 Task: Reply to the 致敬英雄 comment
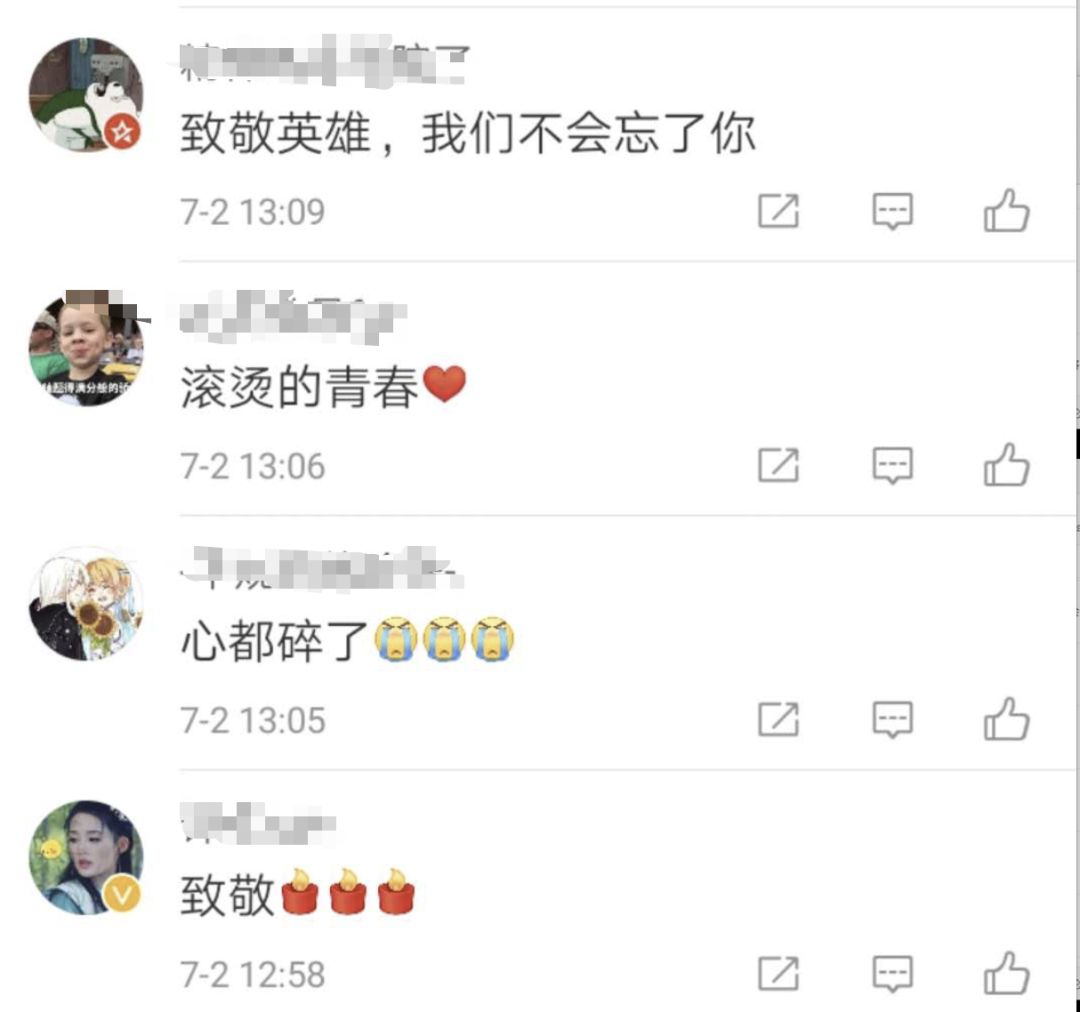[893, 211]
